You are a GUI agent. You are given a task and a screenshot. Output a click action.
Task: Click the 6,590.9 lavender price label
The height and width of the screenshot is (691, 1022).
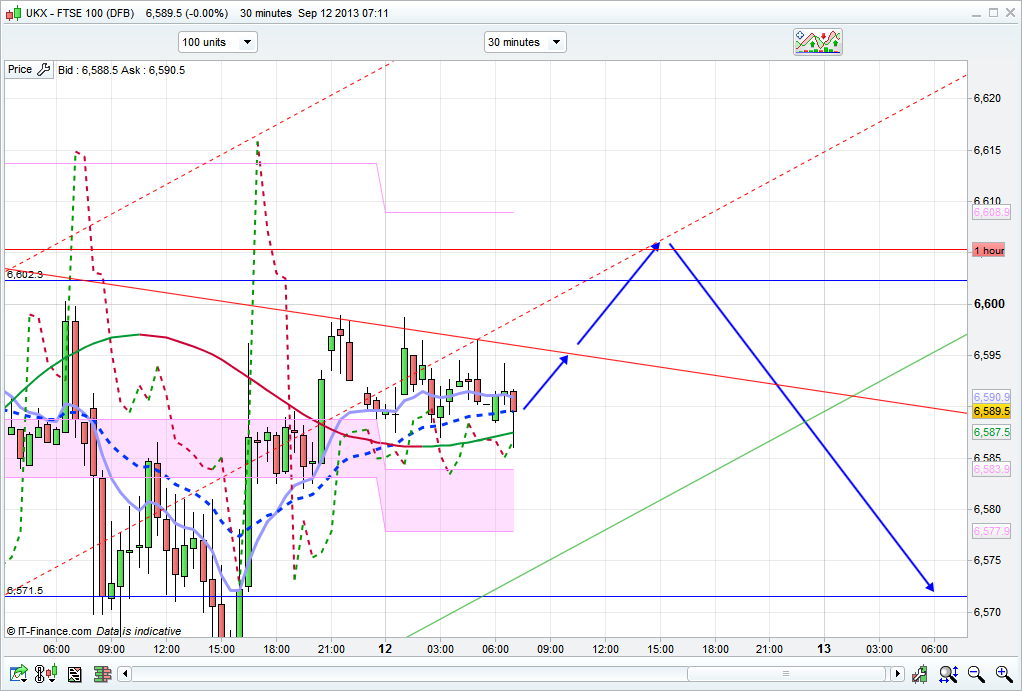tap(991, 397)
